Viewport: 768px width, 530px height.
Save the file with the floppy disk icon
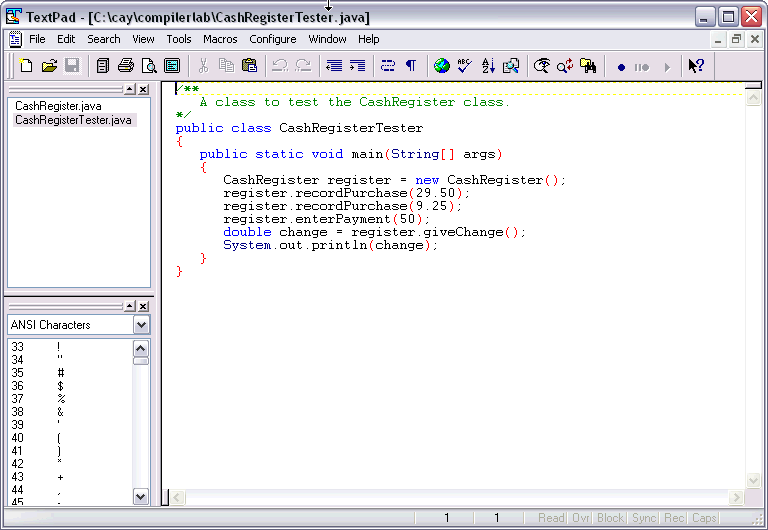tap(72, 66)
